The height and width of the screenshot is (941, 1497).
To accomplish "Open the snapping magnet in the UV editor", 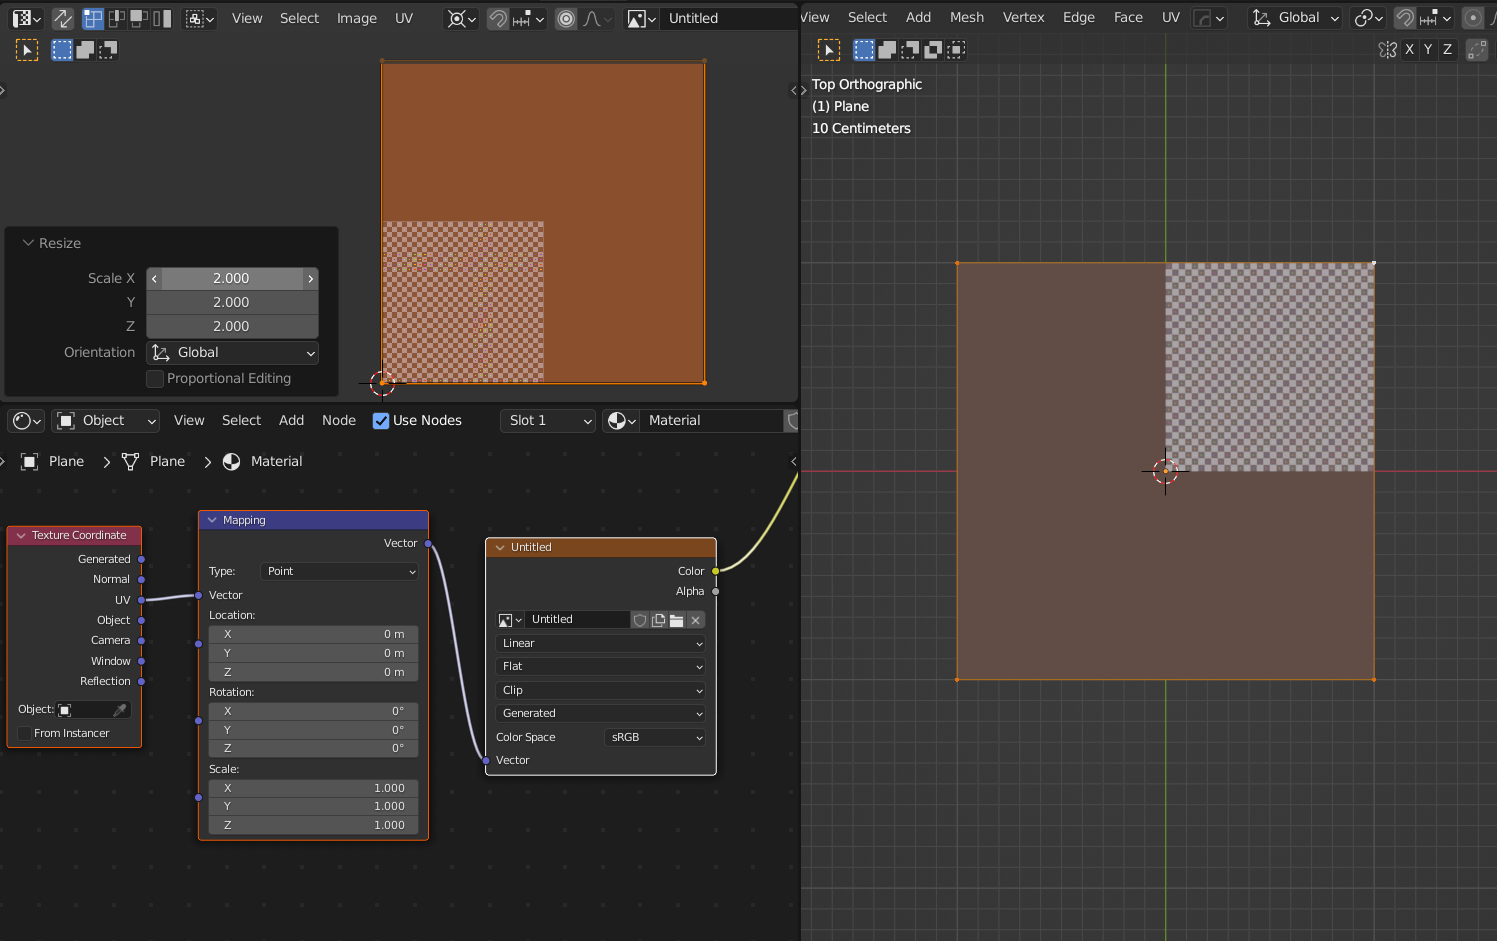I will point(498,18).
